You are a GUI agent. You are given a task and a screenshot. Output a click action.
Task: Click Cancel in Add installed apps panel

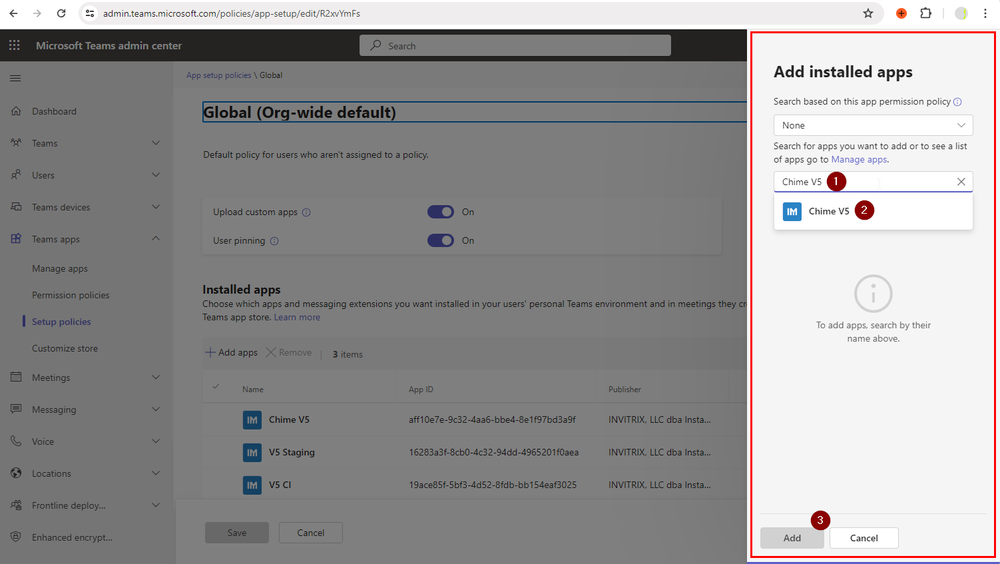[x=864, y=538]
